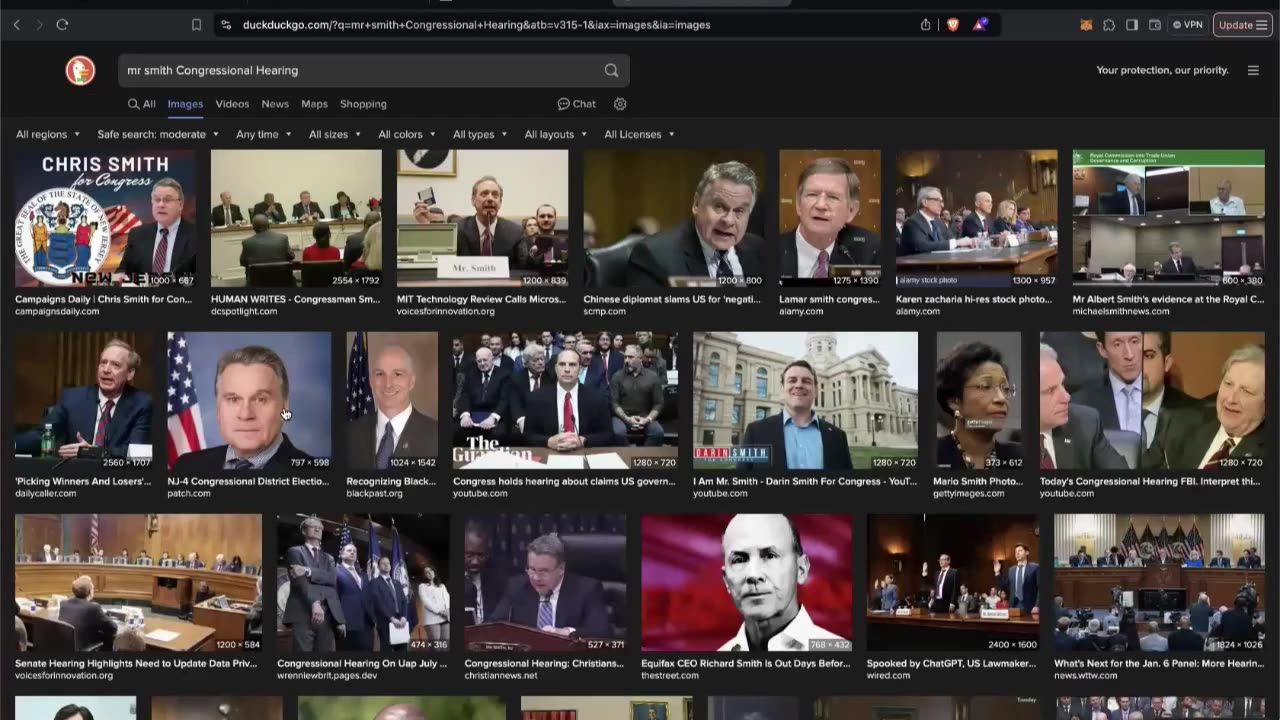Open the Guardian Congress holds hearing thumbnail
The width and height of the screenshot is (1280, 720).
click(565, 401)
